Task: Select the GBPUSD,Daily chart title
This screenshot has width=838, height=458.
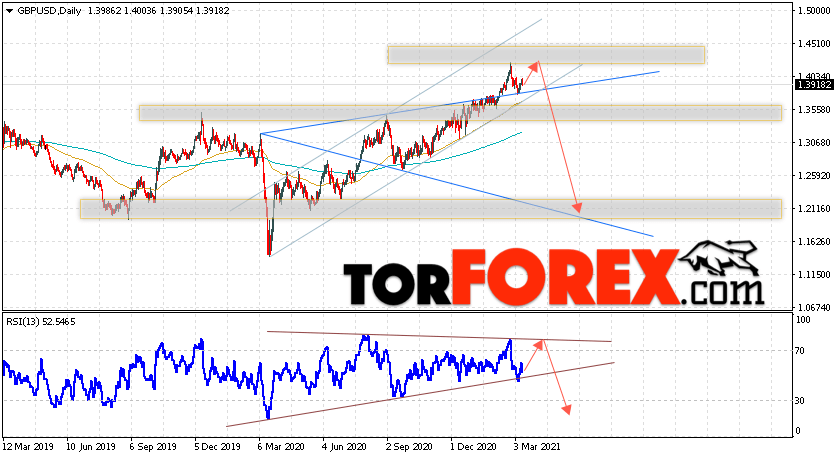Action: pyautogui.click(x=49, y=11)
